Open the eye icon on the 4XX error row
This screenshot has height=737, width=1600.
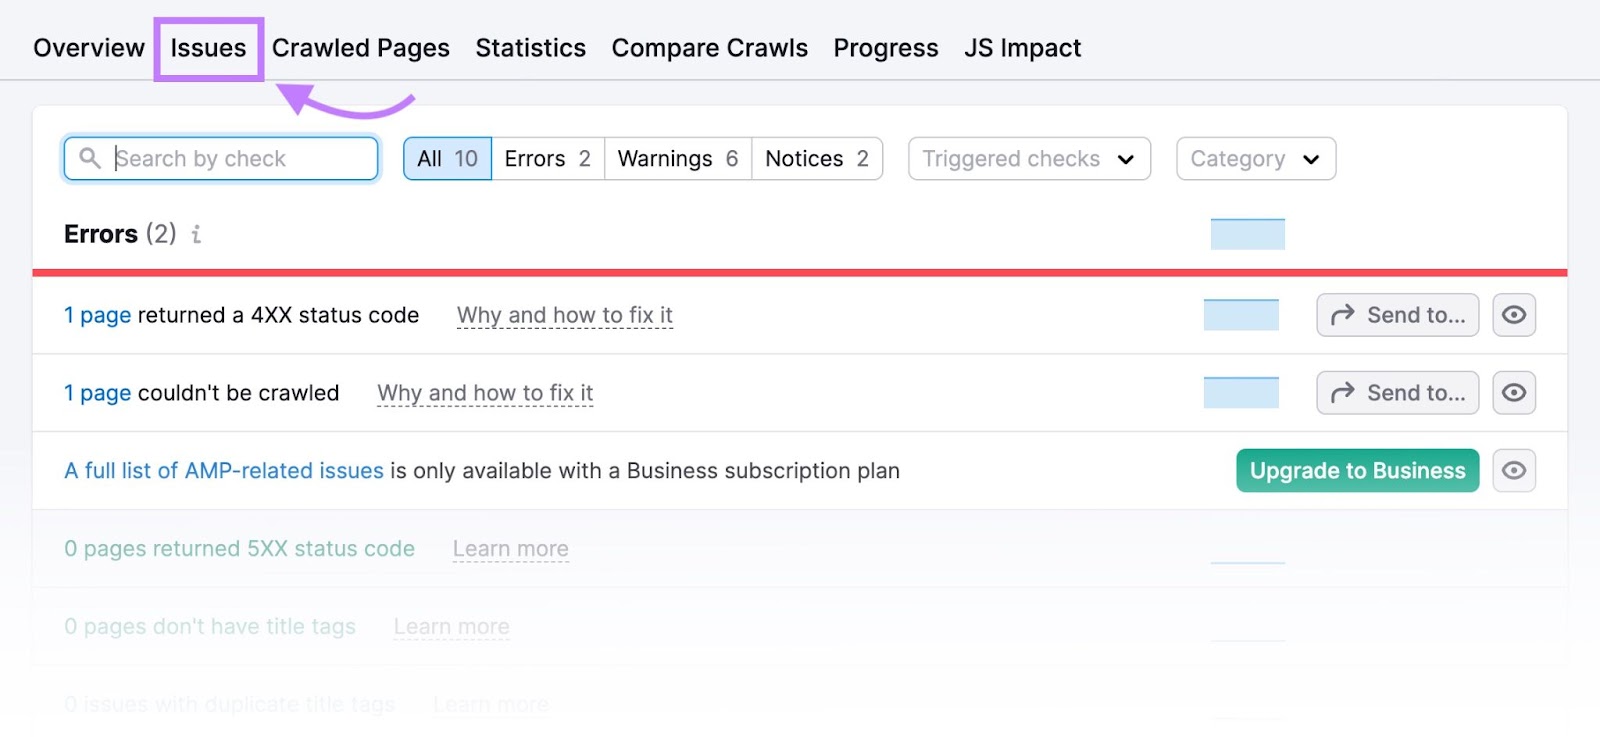pos(1514,314)
